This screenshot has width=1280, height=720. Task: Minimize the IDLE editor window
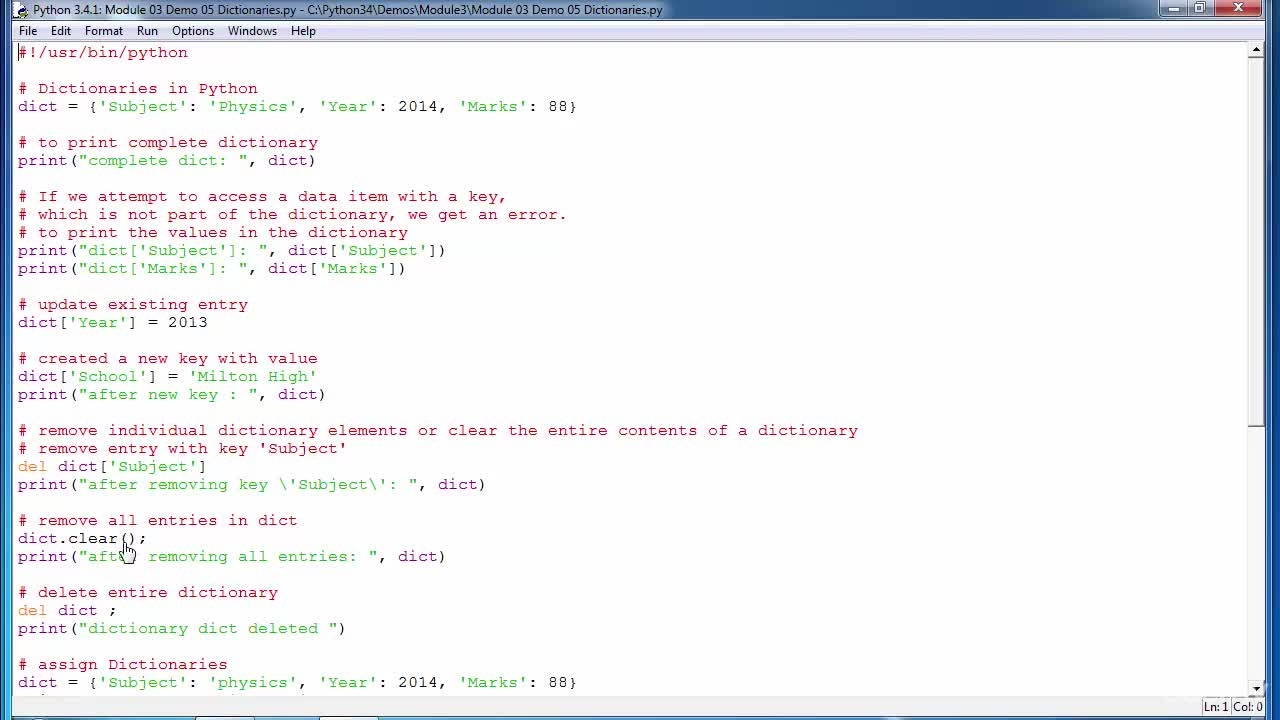coord(1172,9)
